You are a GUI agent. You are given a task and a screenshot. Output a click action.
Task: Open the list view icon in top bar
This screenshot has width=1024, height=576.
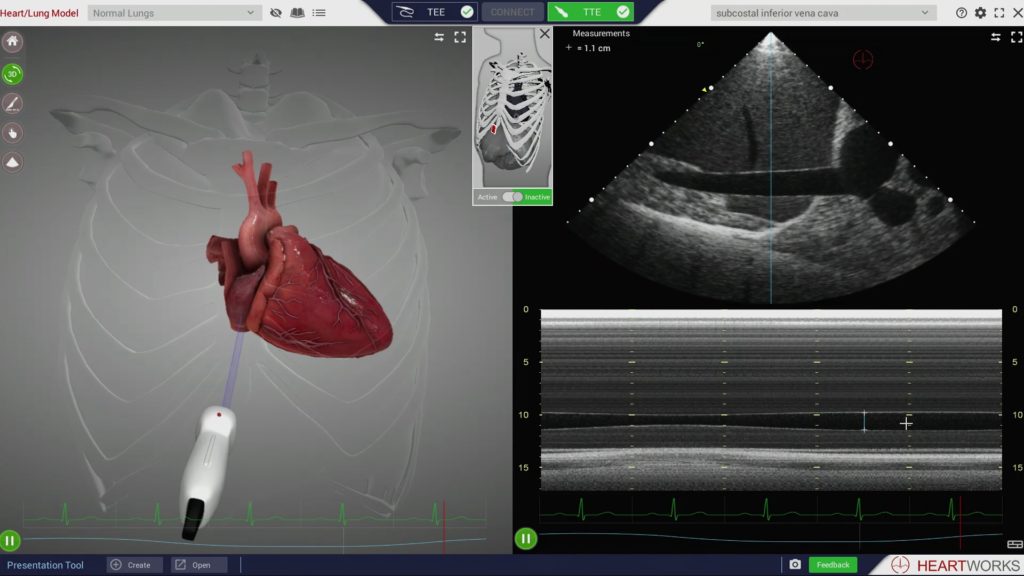[319, 13]
